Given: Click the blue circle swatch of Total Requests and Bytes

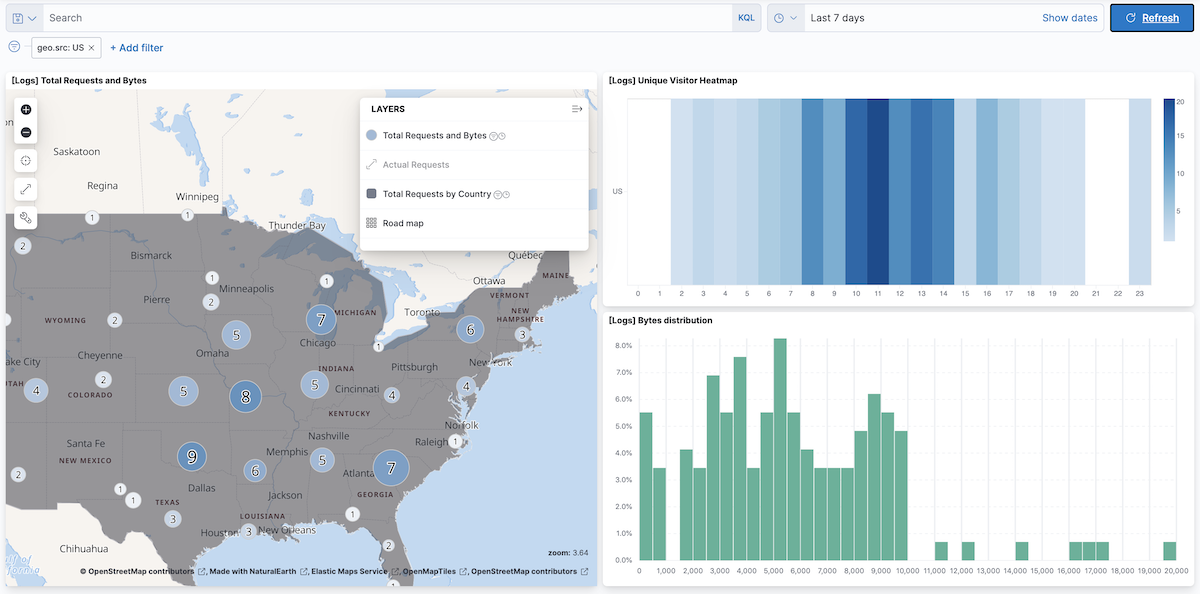Looking at the screenshot, I should tap(371, 135).
